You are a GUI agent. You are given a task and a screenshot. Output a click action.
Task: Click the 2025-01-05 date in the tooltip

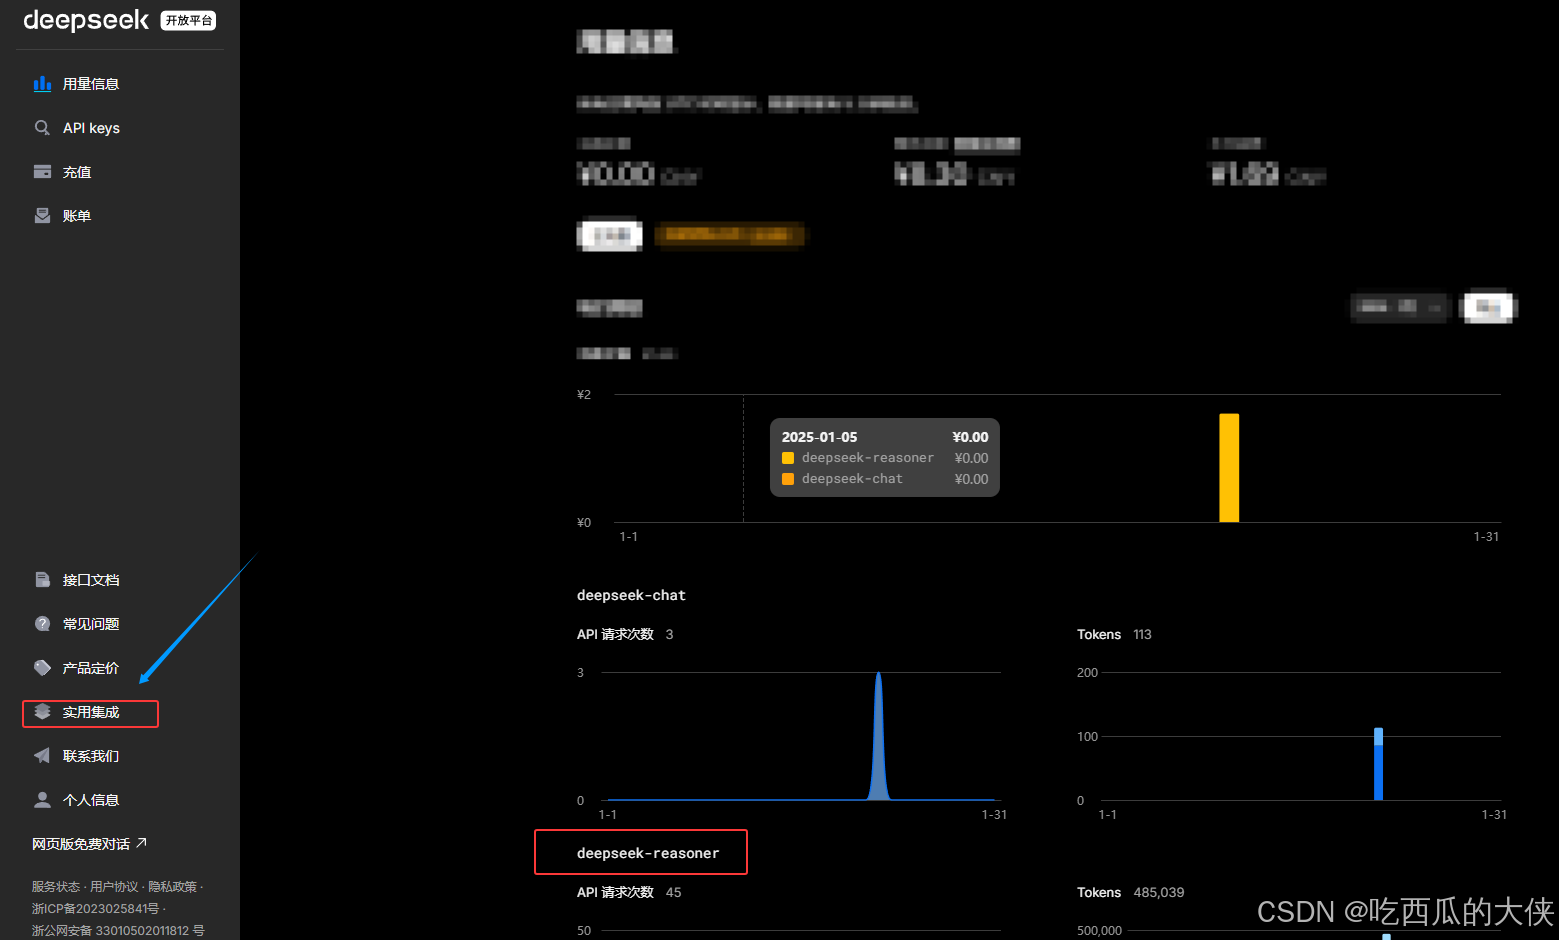click(819, 437)
